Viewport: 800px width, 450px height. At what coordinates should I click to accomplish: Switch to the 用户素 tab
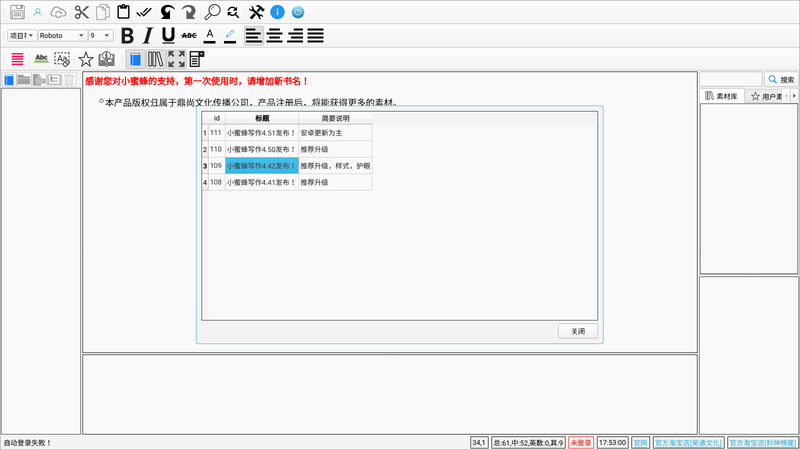(x=767, y=96)
